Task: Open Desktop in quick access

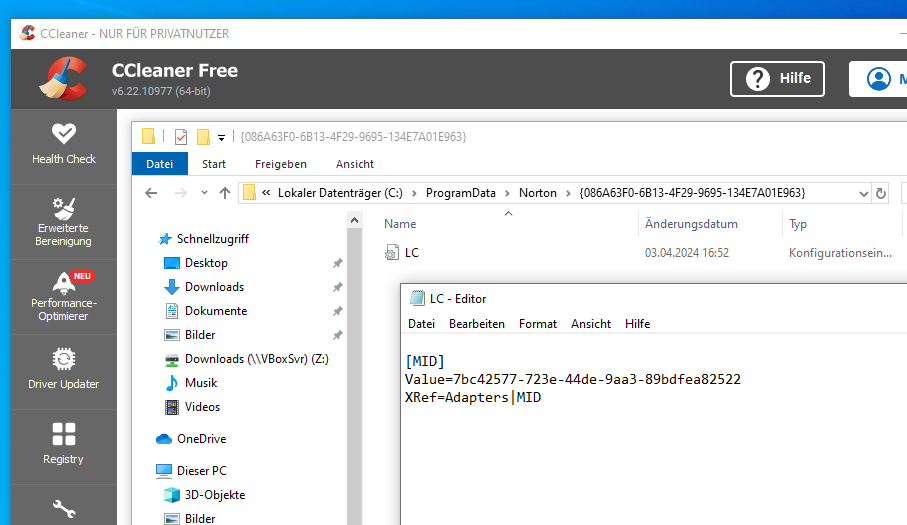Action: click(206, 263)
